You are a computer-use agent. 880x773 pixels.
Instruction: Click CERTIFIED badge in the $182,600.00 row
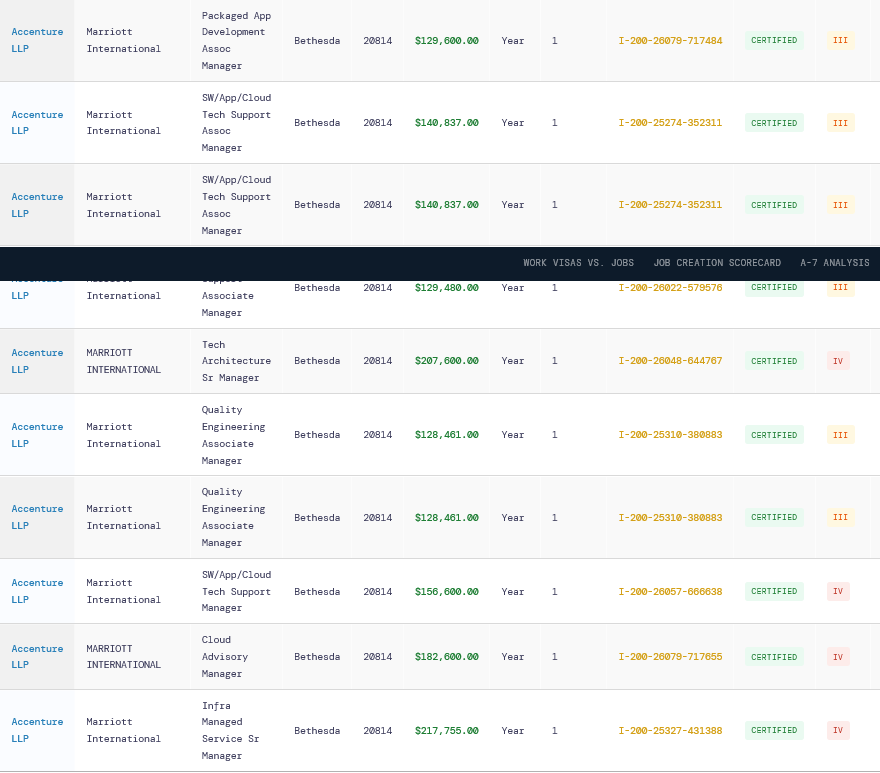[774, 657]
